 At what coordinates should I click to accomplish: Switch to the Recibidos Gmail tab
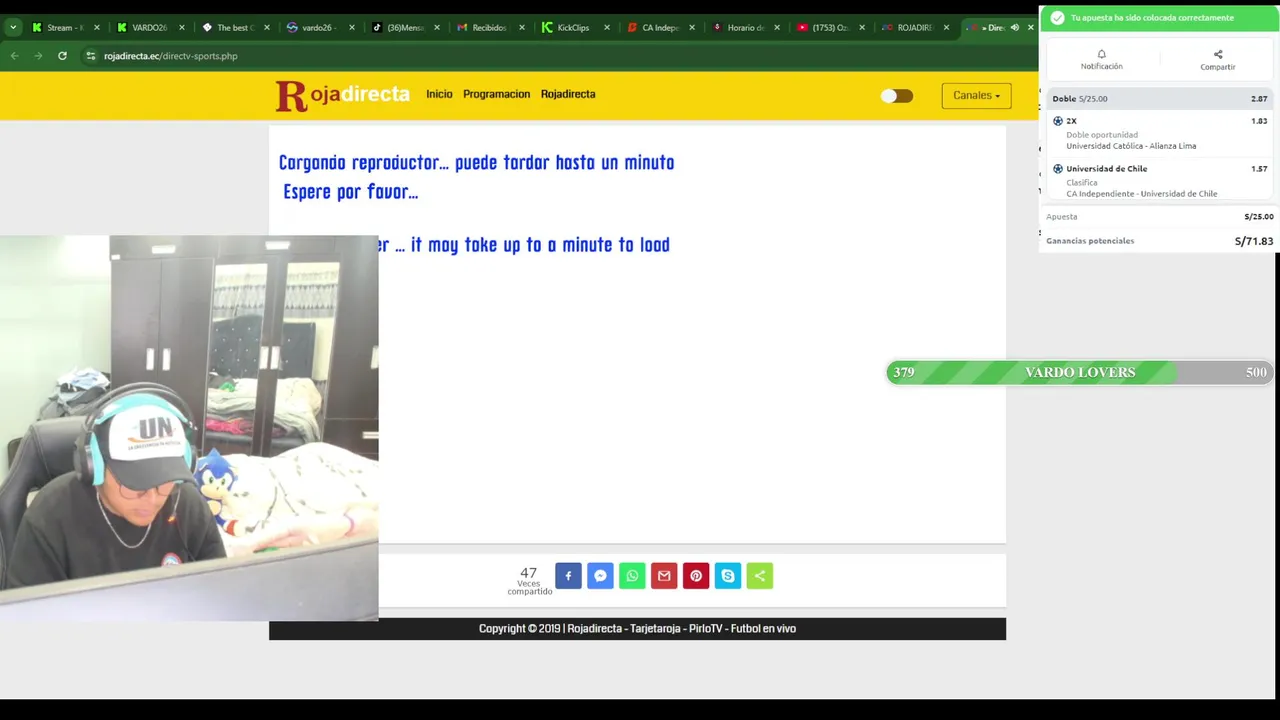[x=488, y=28]
